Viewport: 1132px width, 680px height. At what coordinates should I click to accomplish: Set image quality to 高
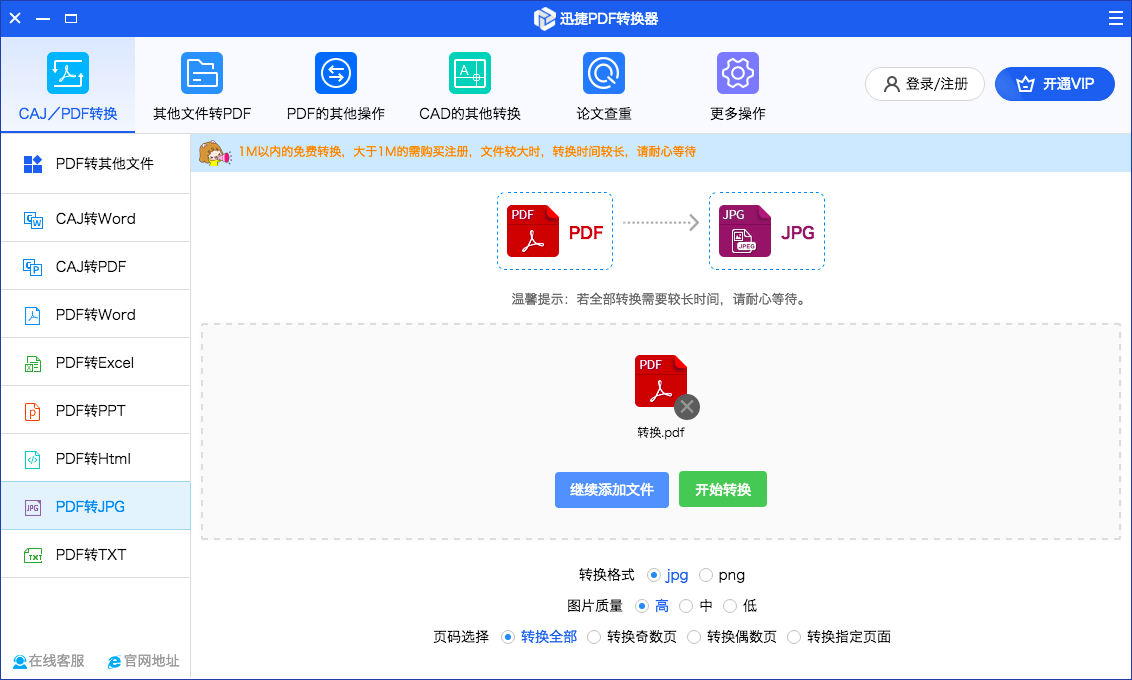click(x=641, y=606)
